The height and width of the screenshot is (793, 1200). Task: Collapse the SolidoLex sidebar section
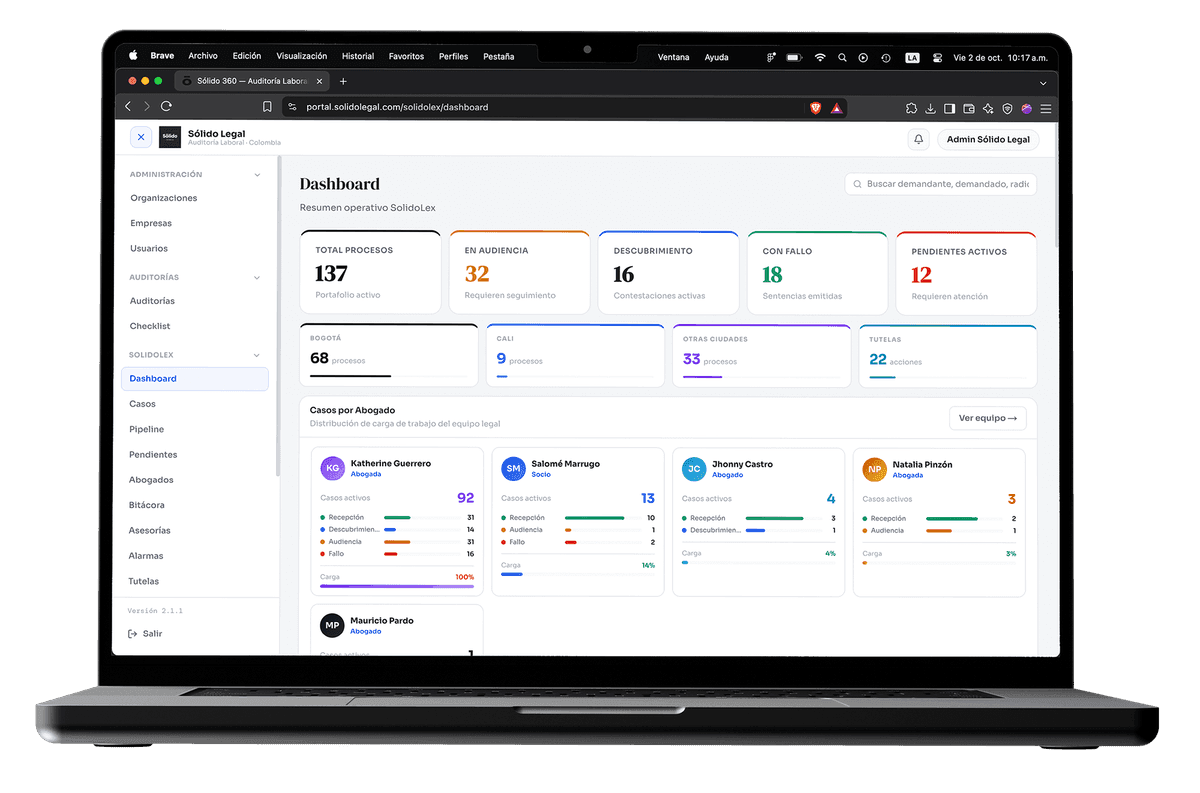(x=257, y=355)
